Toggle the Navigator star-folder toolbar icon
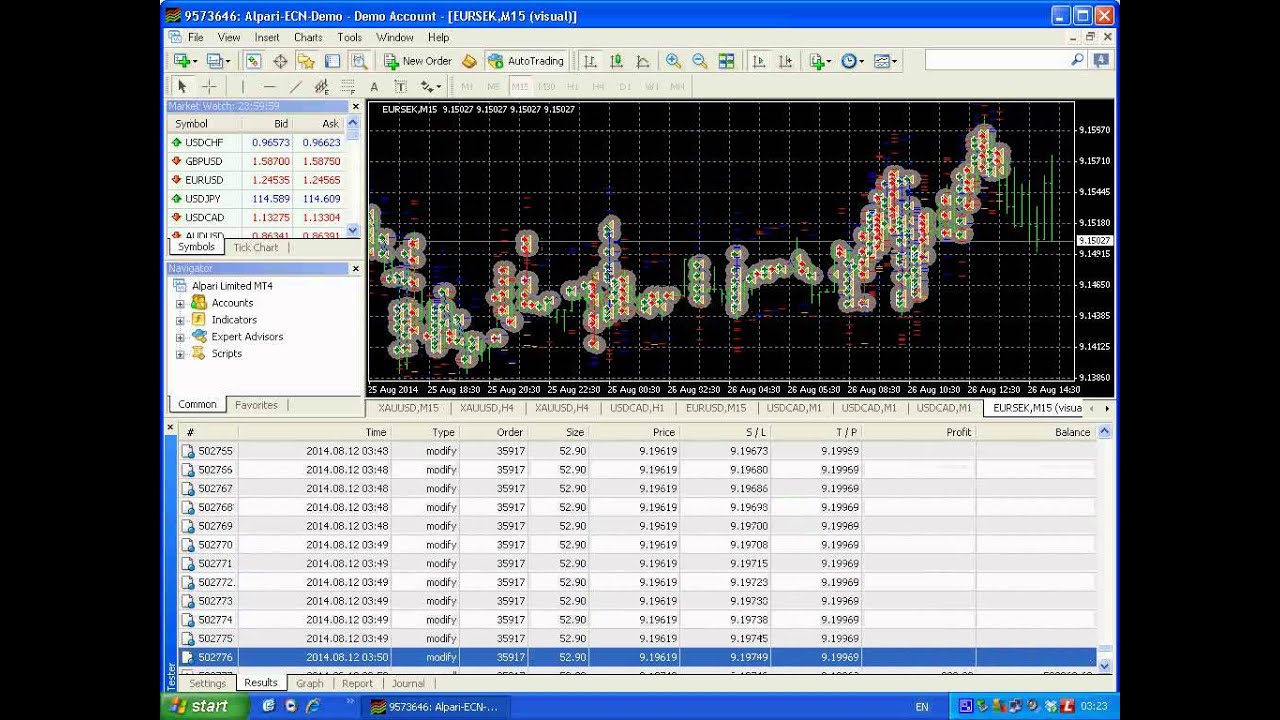 (x=306, y=61)
